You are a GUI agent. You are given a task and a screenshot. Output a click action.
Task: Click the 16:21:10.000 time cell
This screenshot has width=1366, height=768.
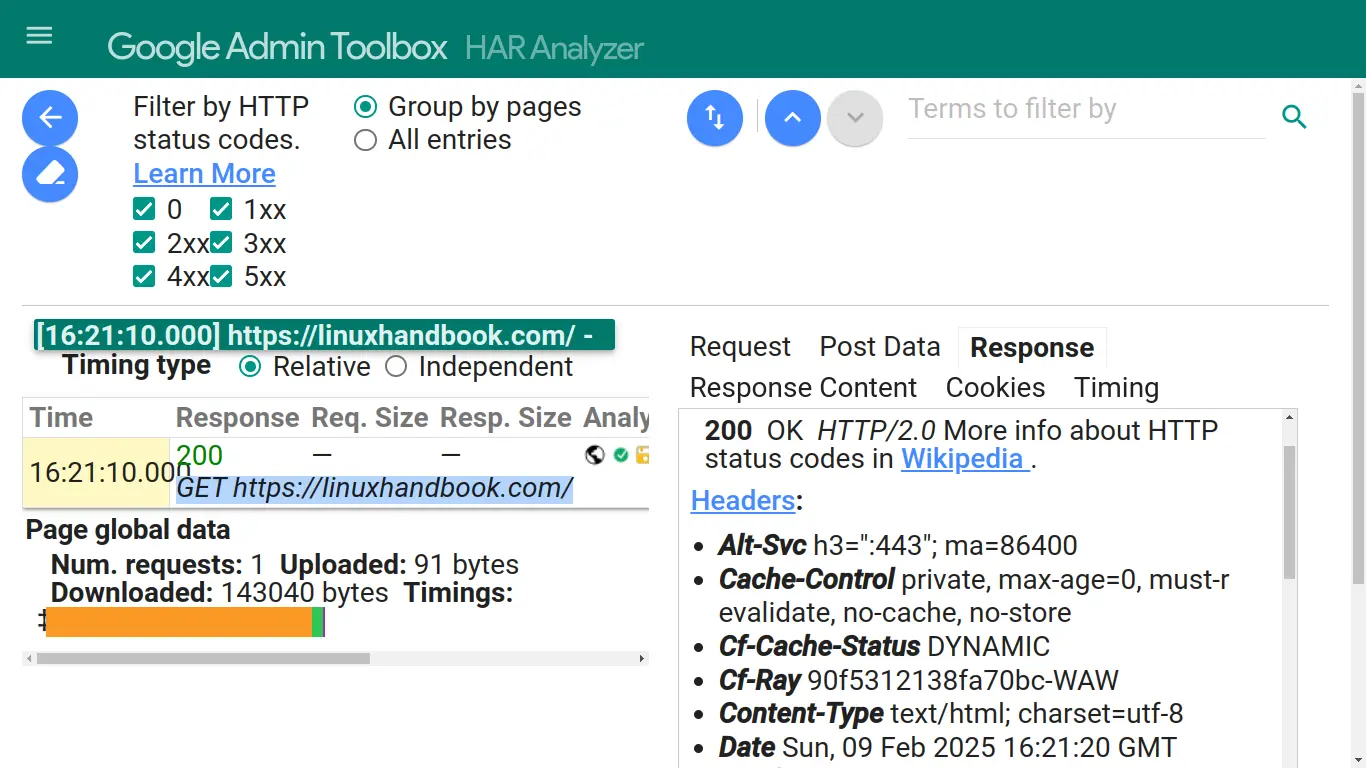pos(96,472)
